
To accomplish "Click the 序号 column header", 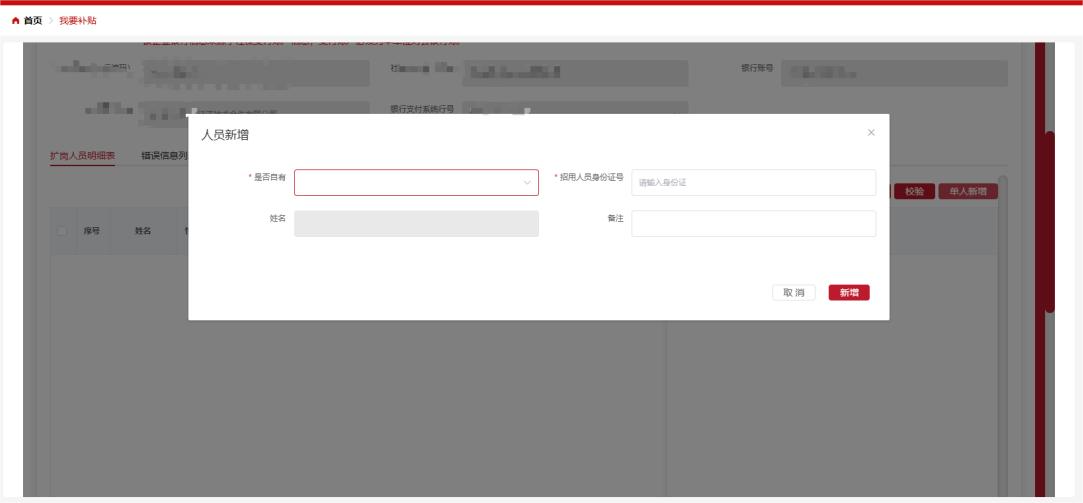I will pos(91,230).
